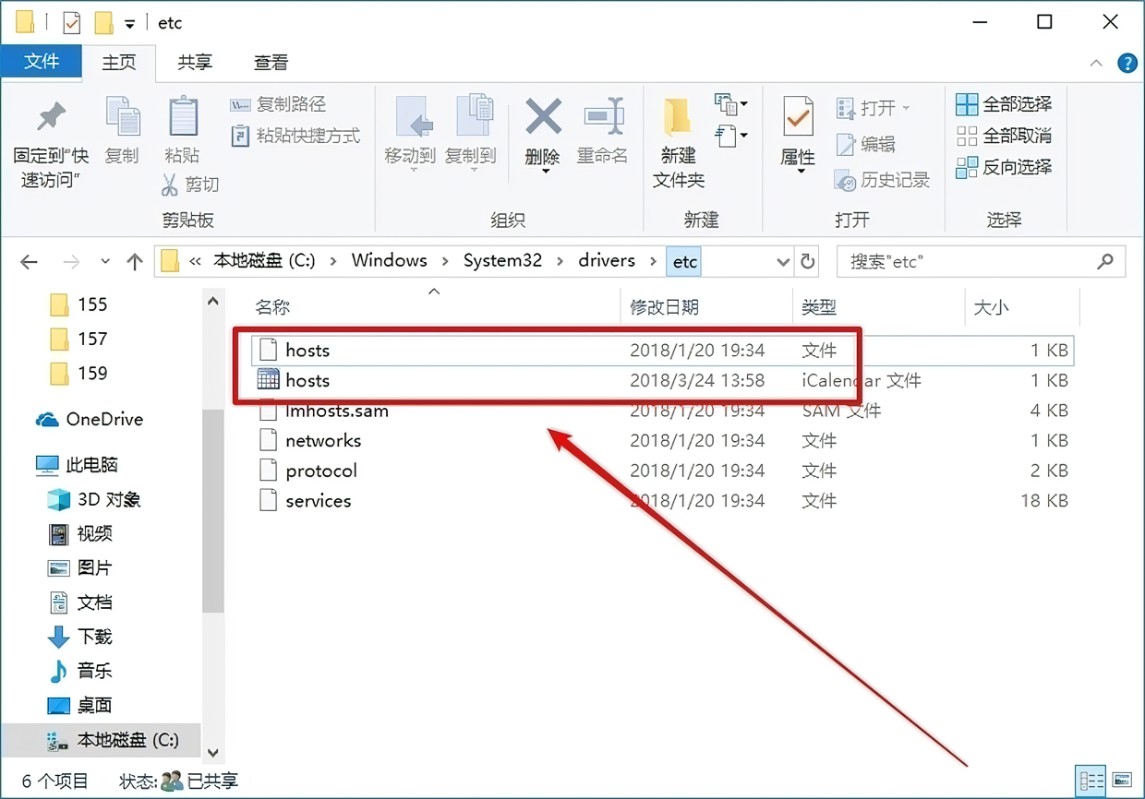
Task: Open the New item dropdown icon
Action: click(x=731, y=104)
